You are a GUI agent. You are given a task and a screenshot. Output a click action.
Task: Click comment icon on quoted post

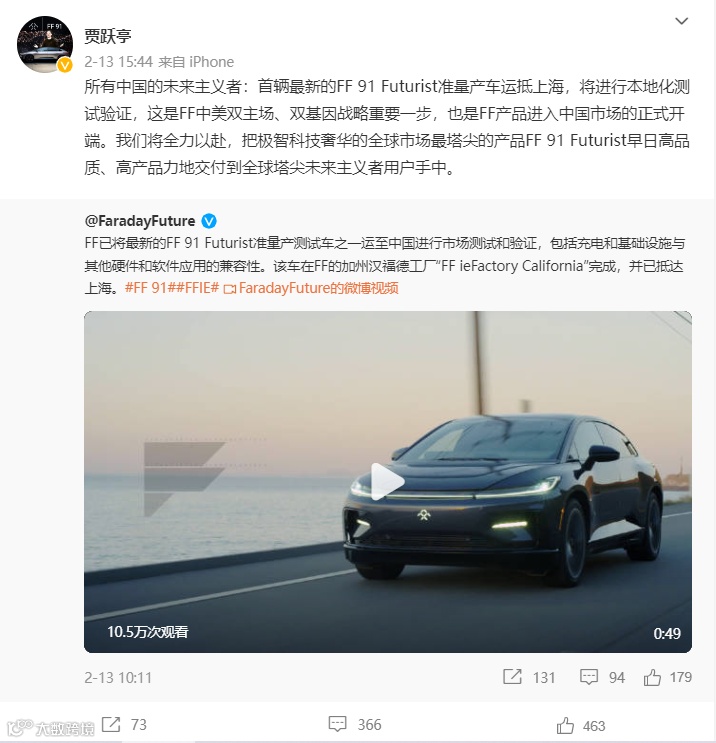click(x=589, y=677)
